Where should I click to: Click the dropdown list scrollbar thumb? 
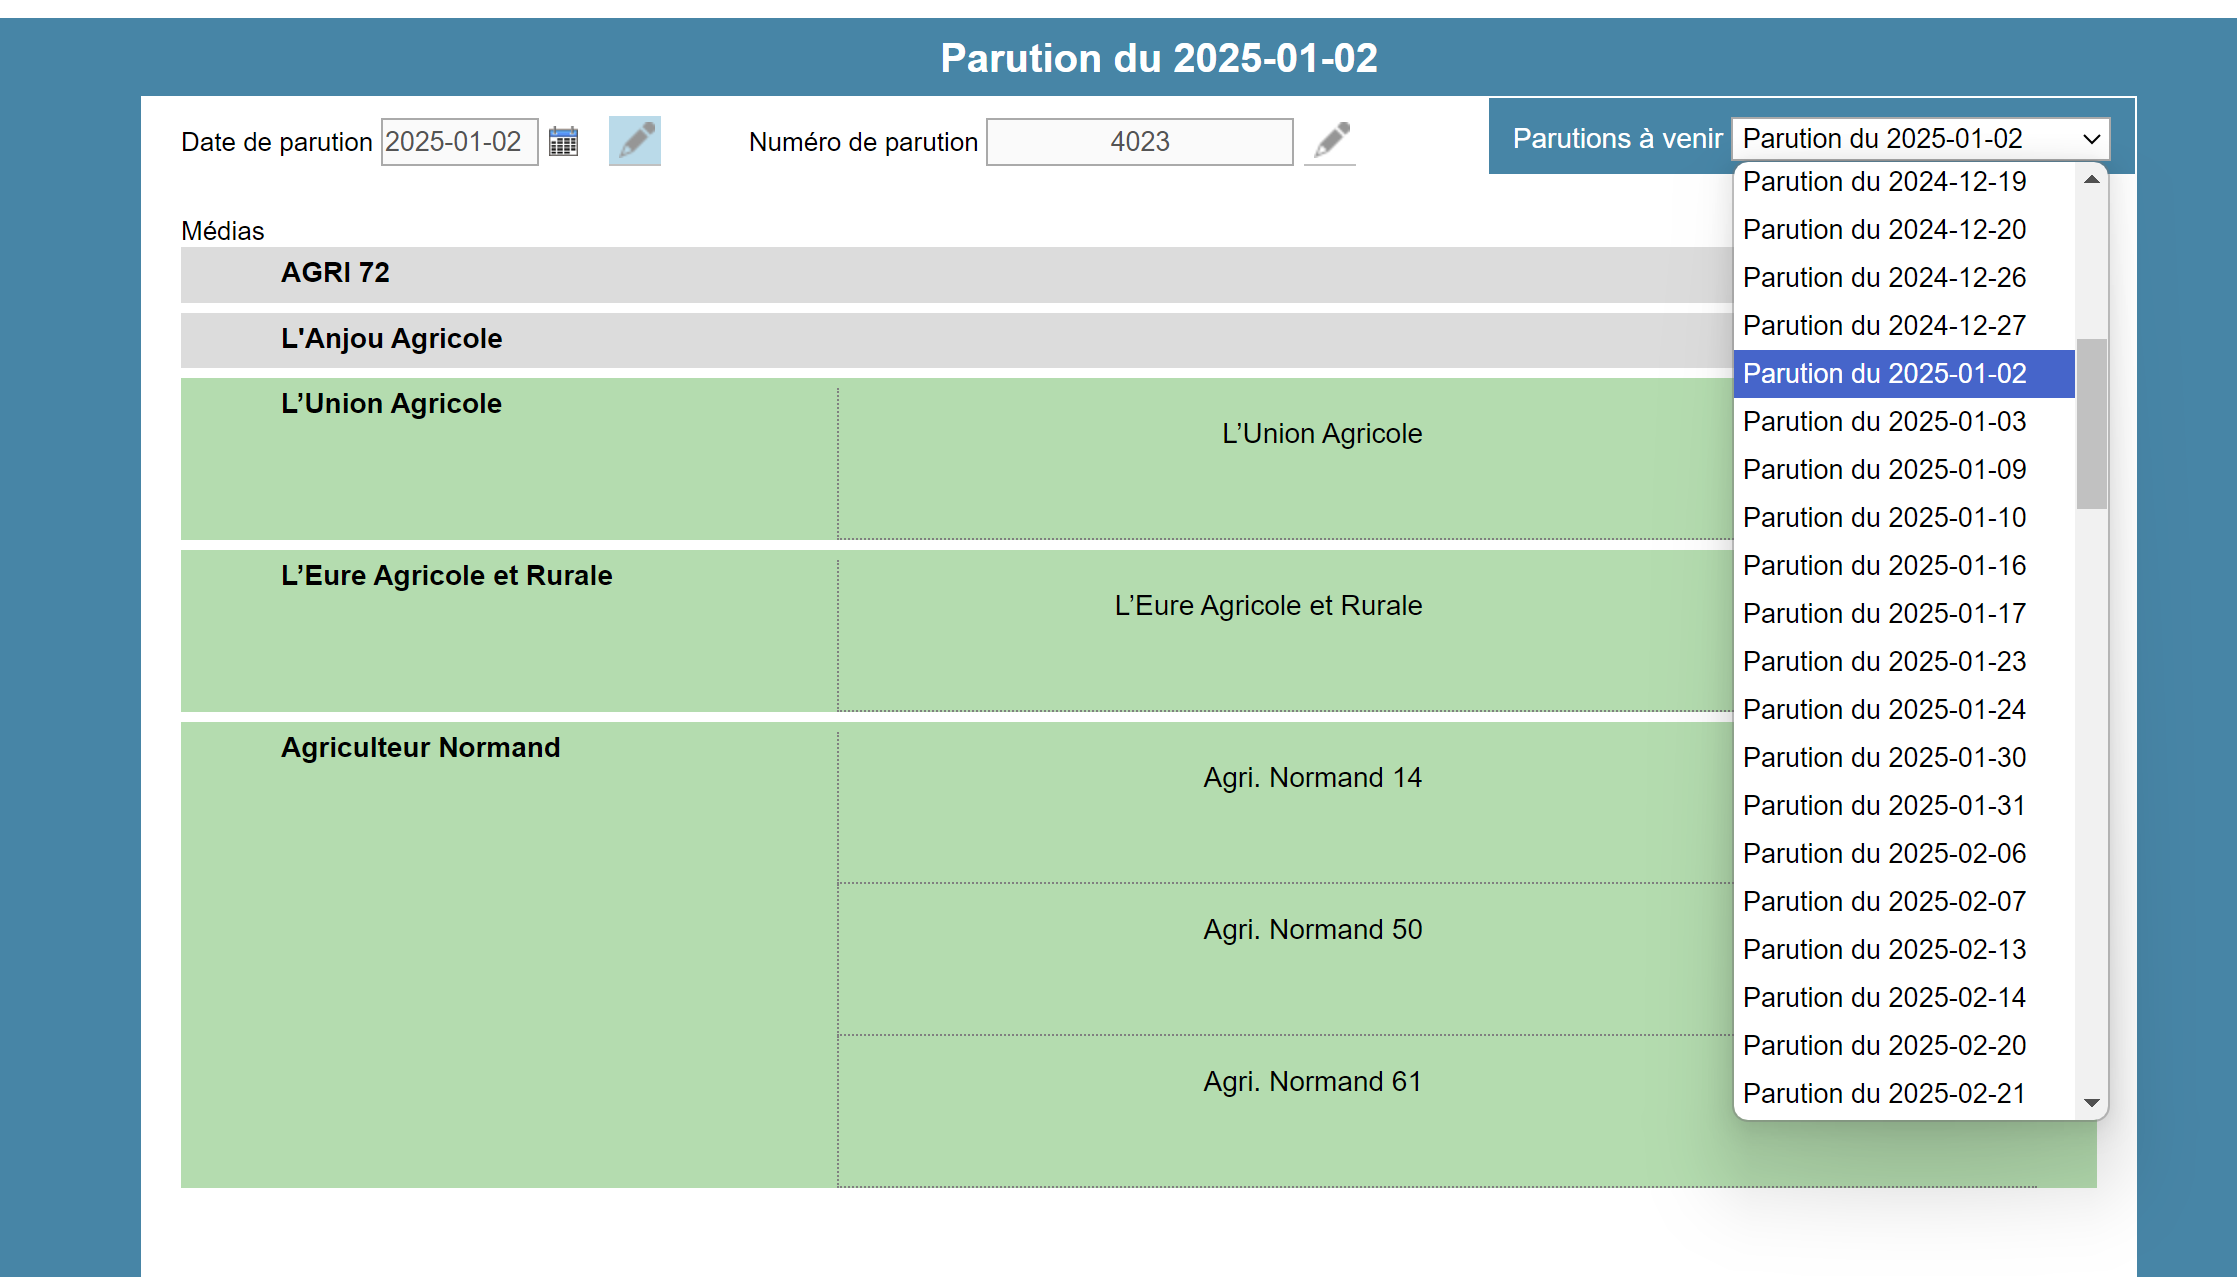2091,424
